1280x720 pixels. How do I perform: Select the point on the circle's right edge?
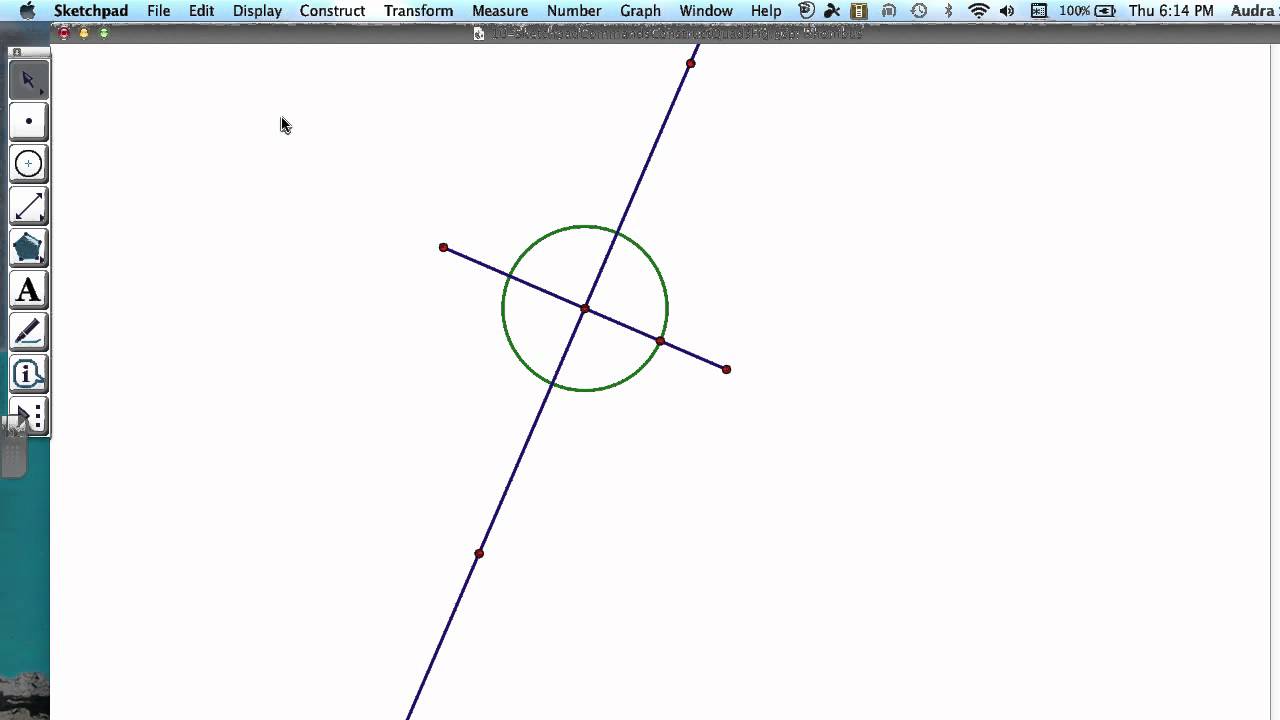660,341
